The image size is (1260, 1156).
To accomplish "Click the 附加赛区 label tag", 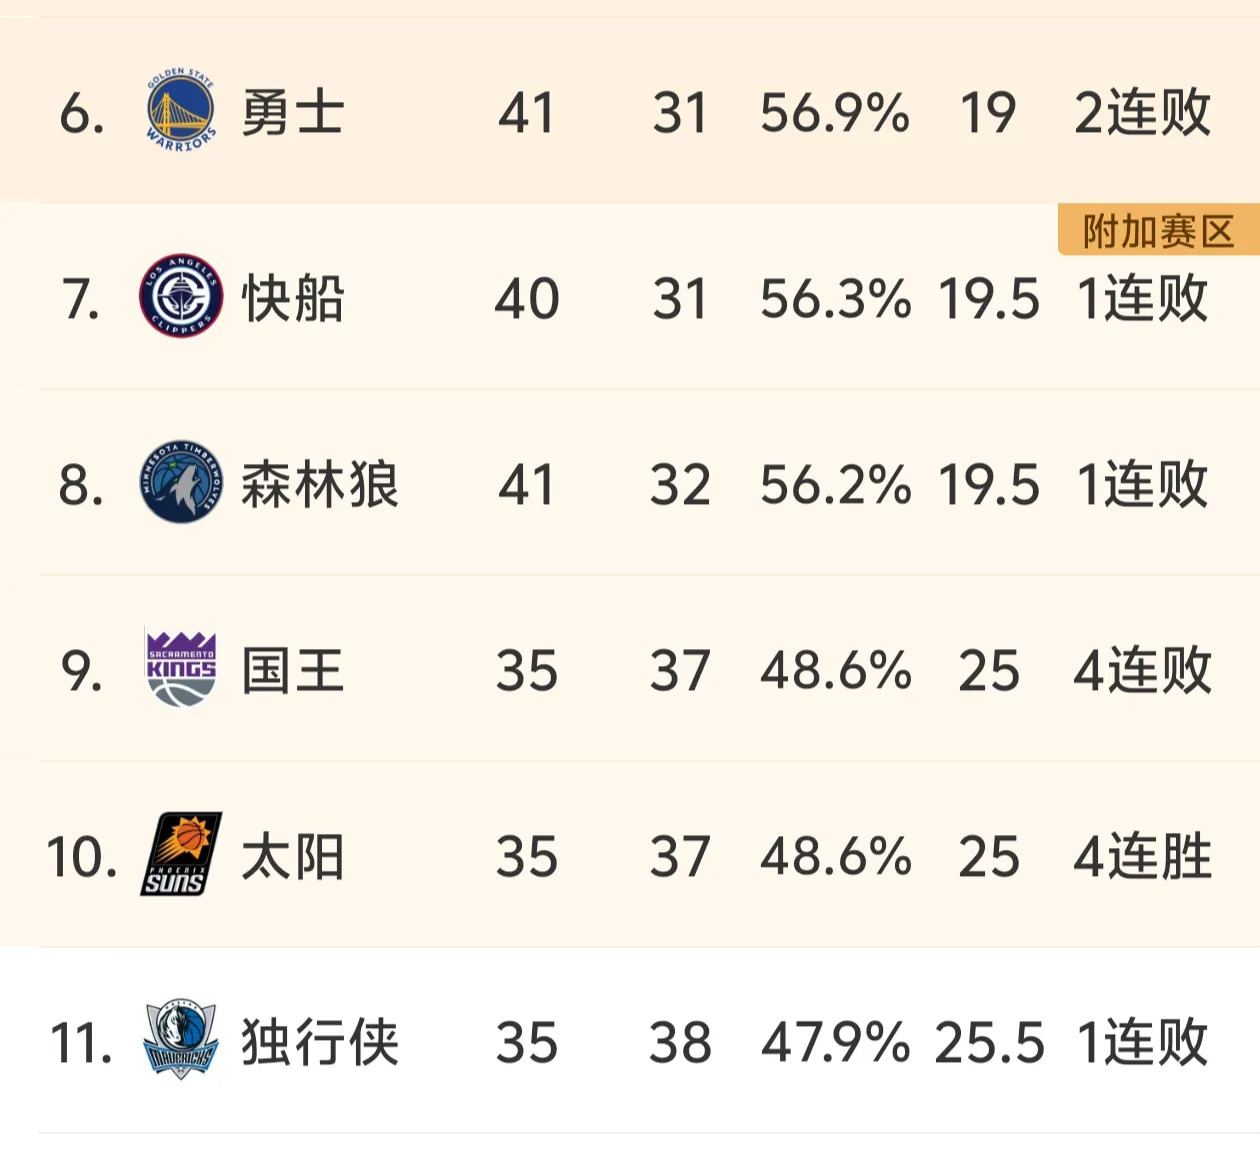I will coord(1155,229).
